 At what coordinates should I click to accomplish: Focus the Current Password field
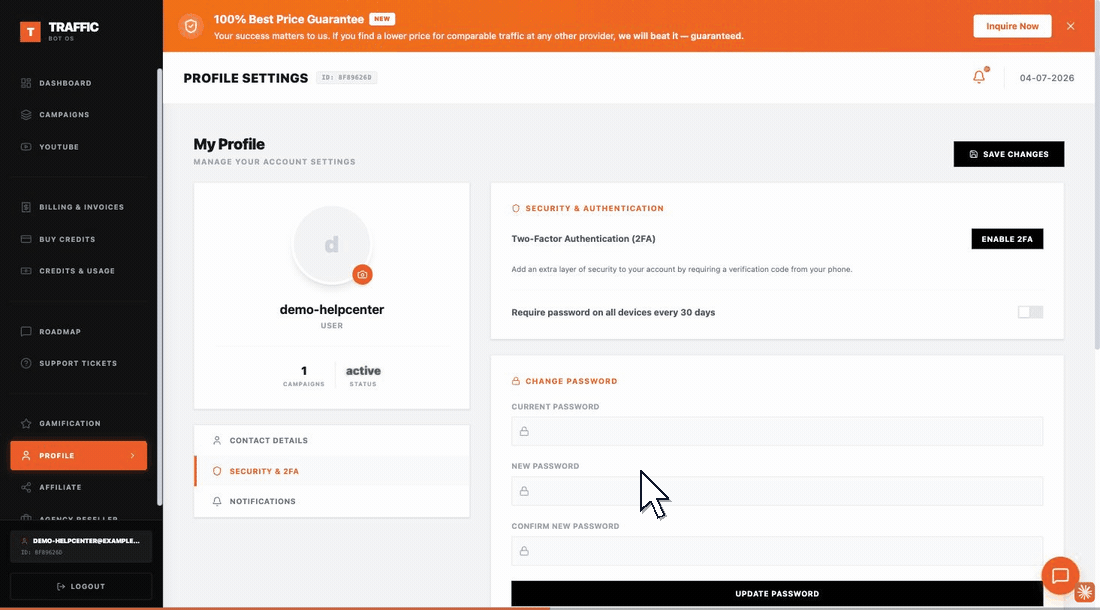[x=777, y=431]
